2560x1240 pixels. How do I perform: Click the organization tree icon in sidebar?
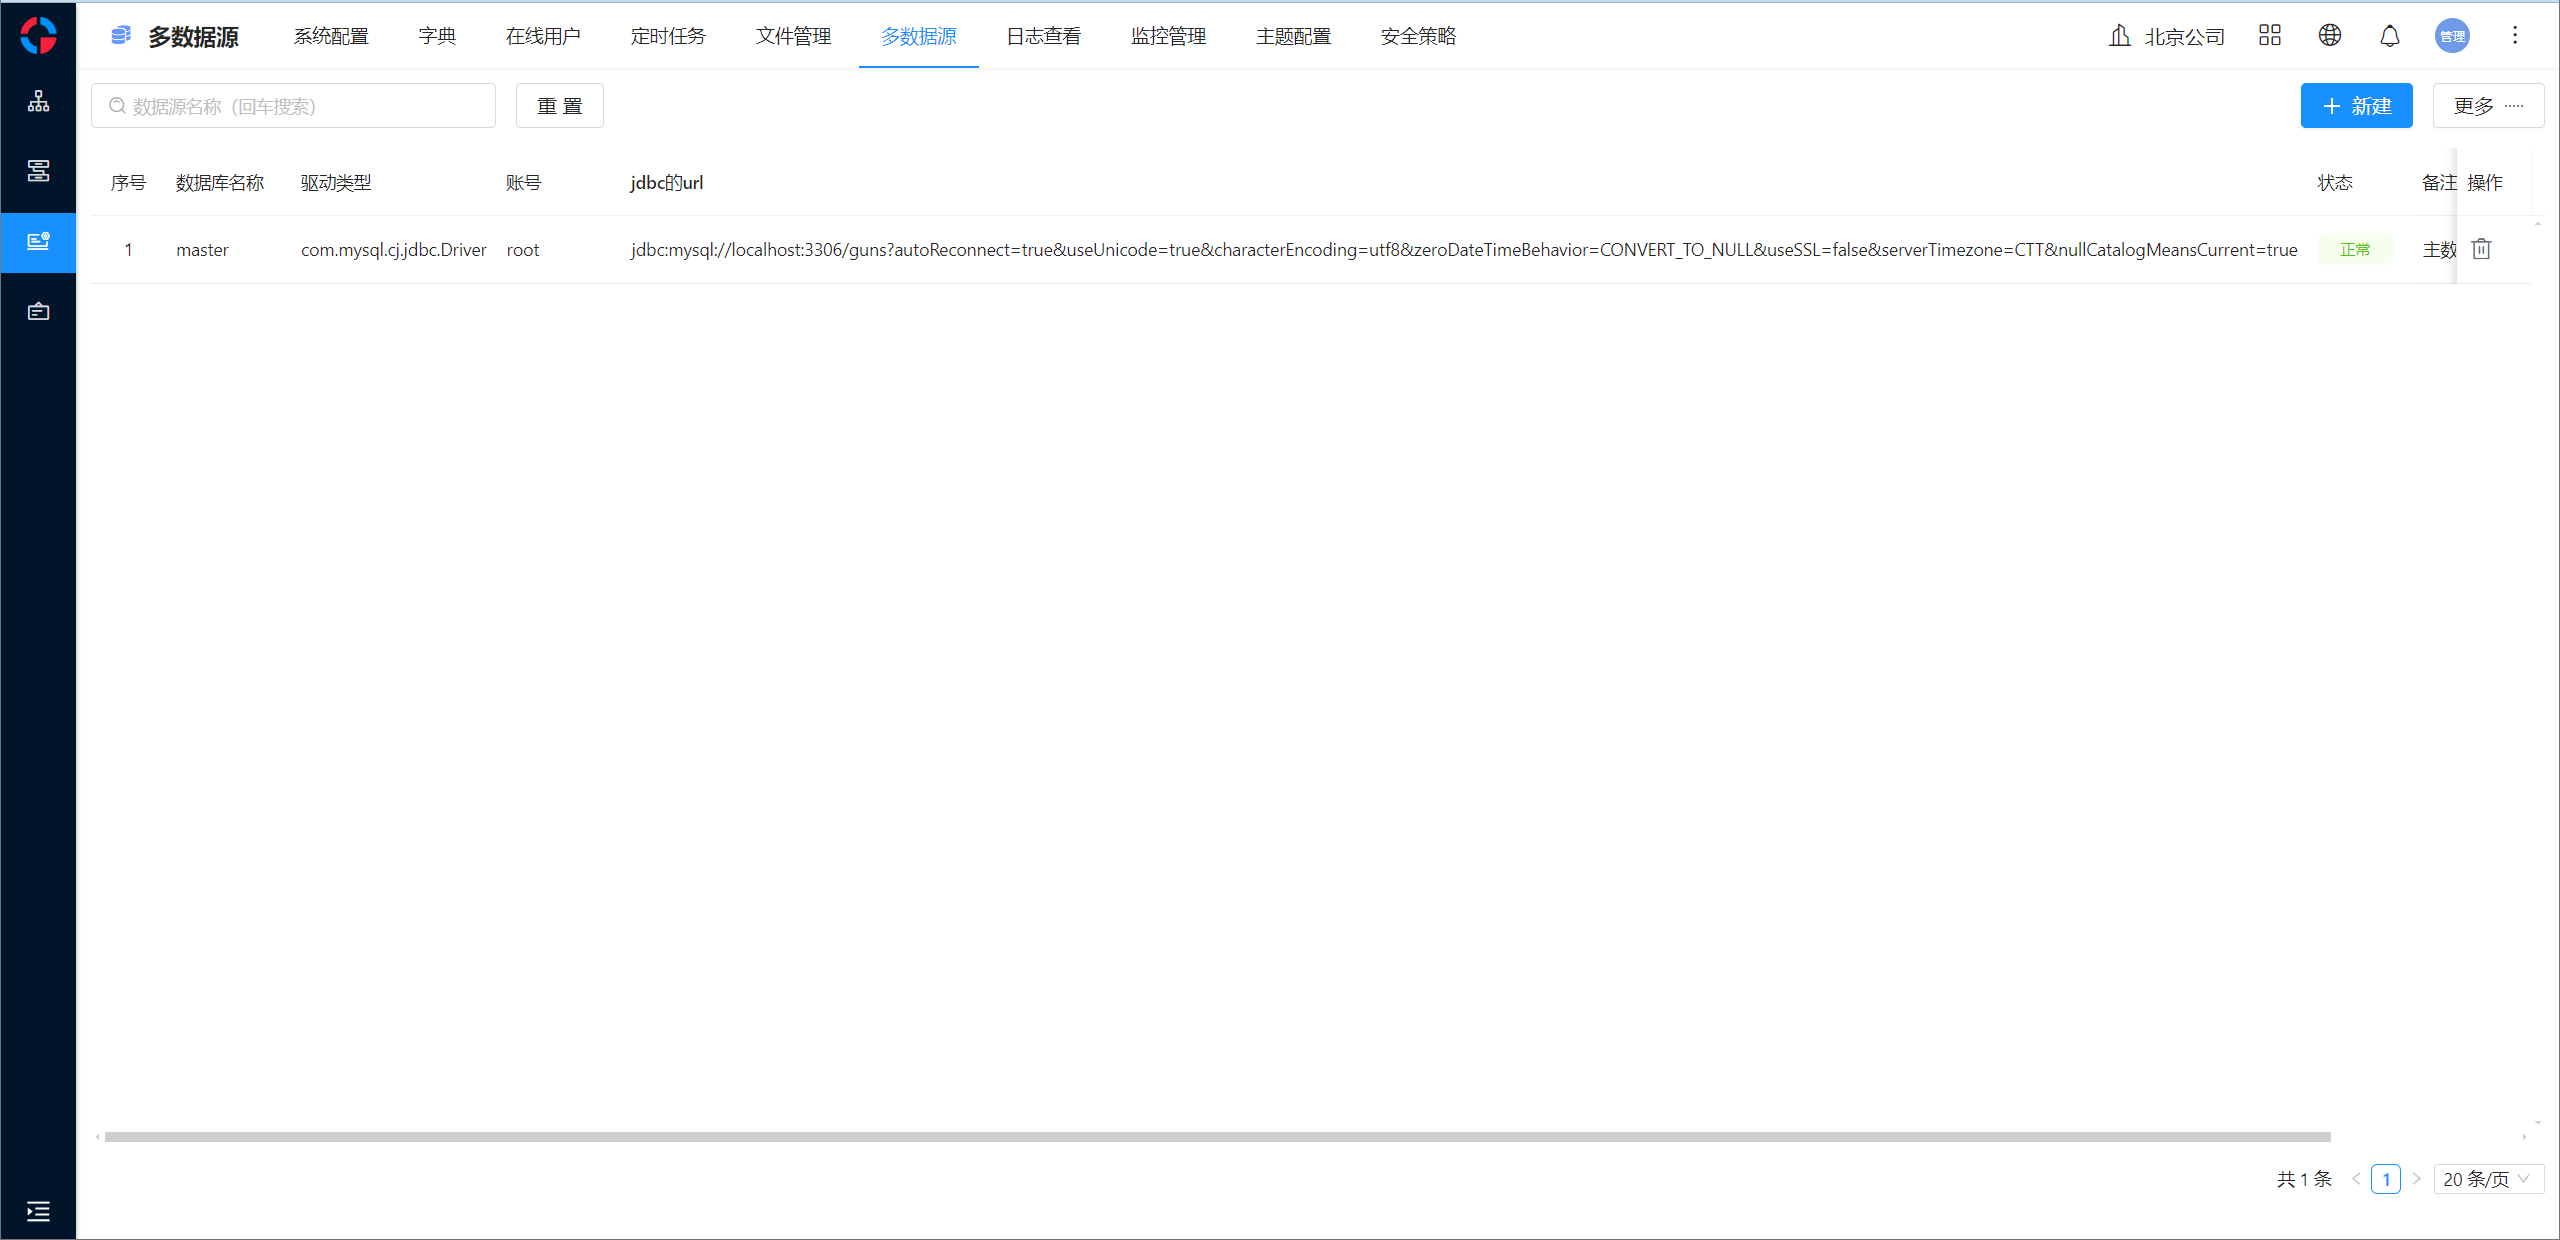click(x=38, y=101)
